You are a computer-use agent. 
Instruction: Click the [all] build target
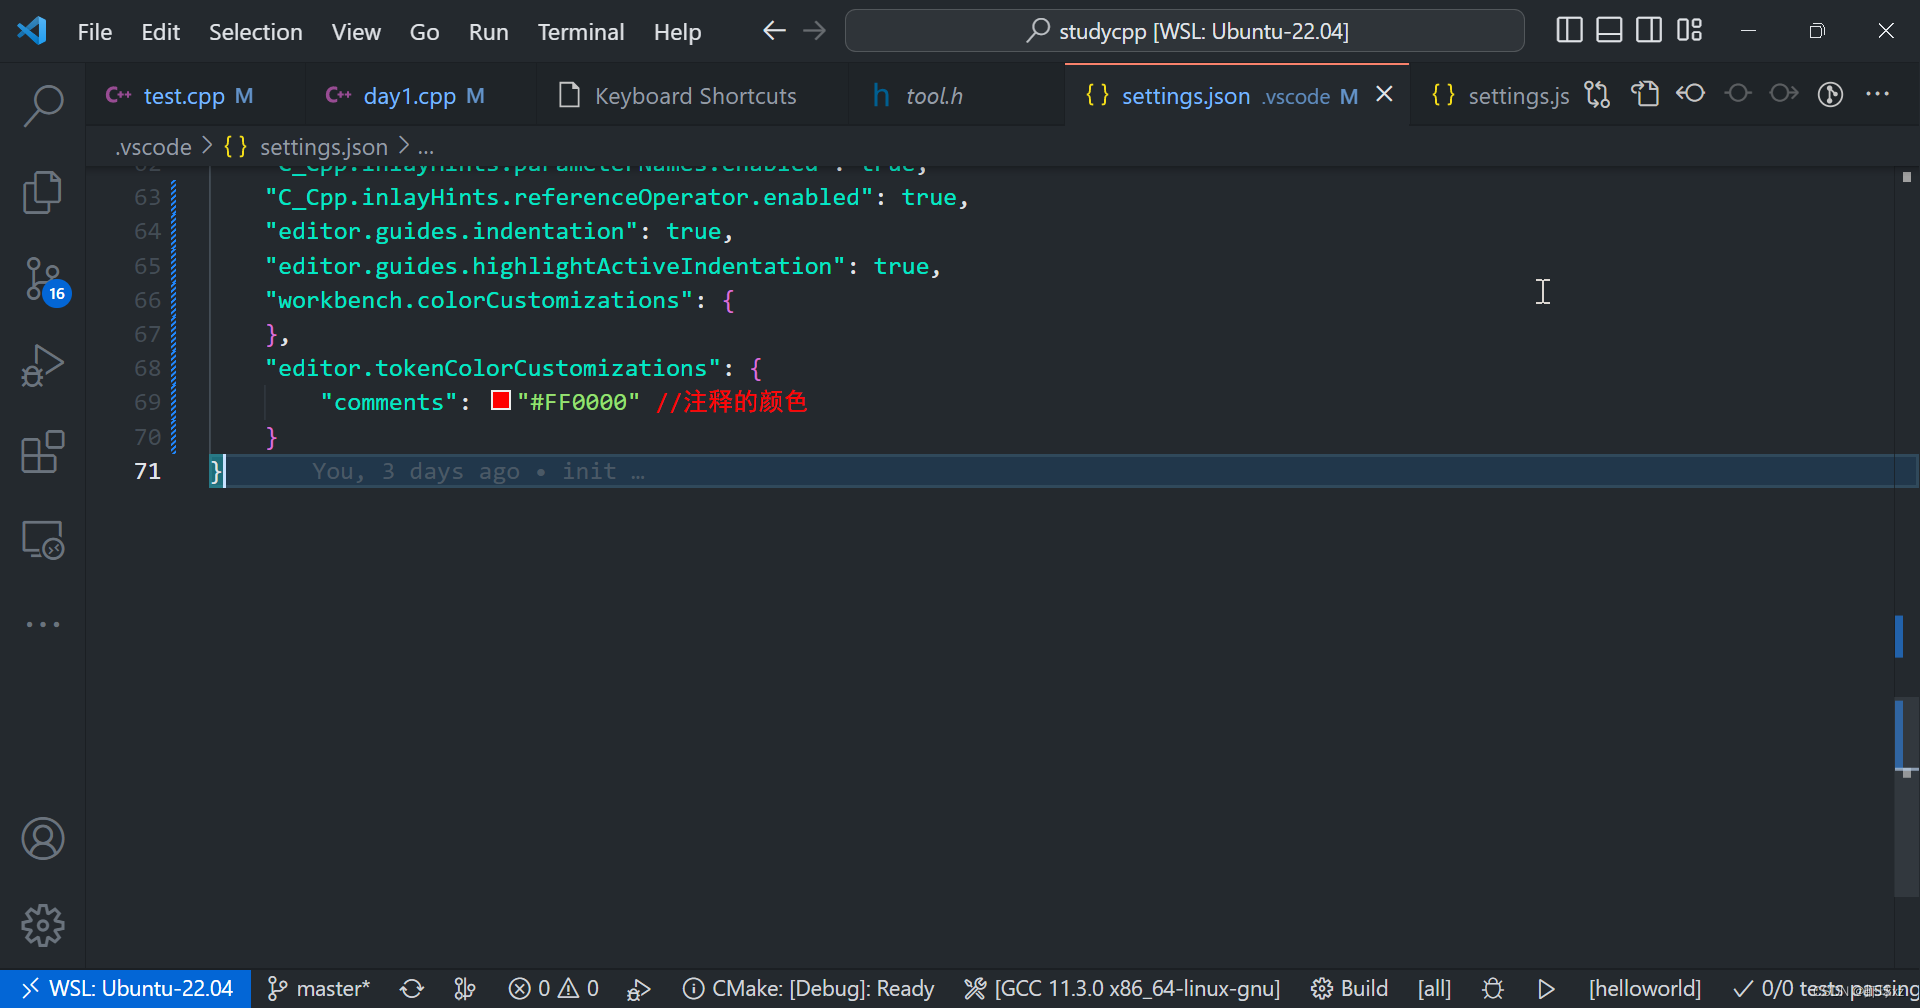1434,989
